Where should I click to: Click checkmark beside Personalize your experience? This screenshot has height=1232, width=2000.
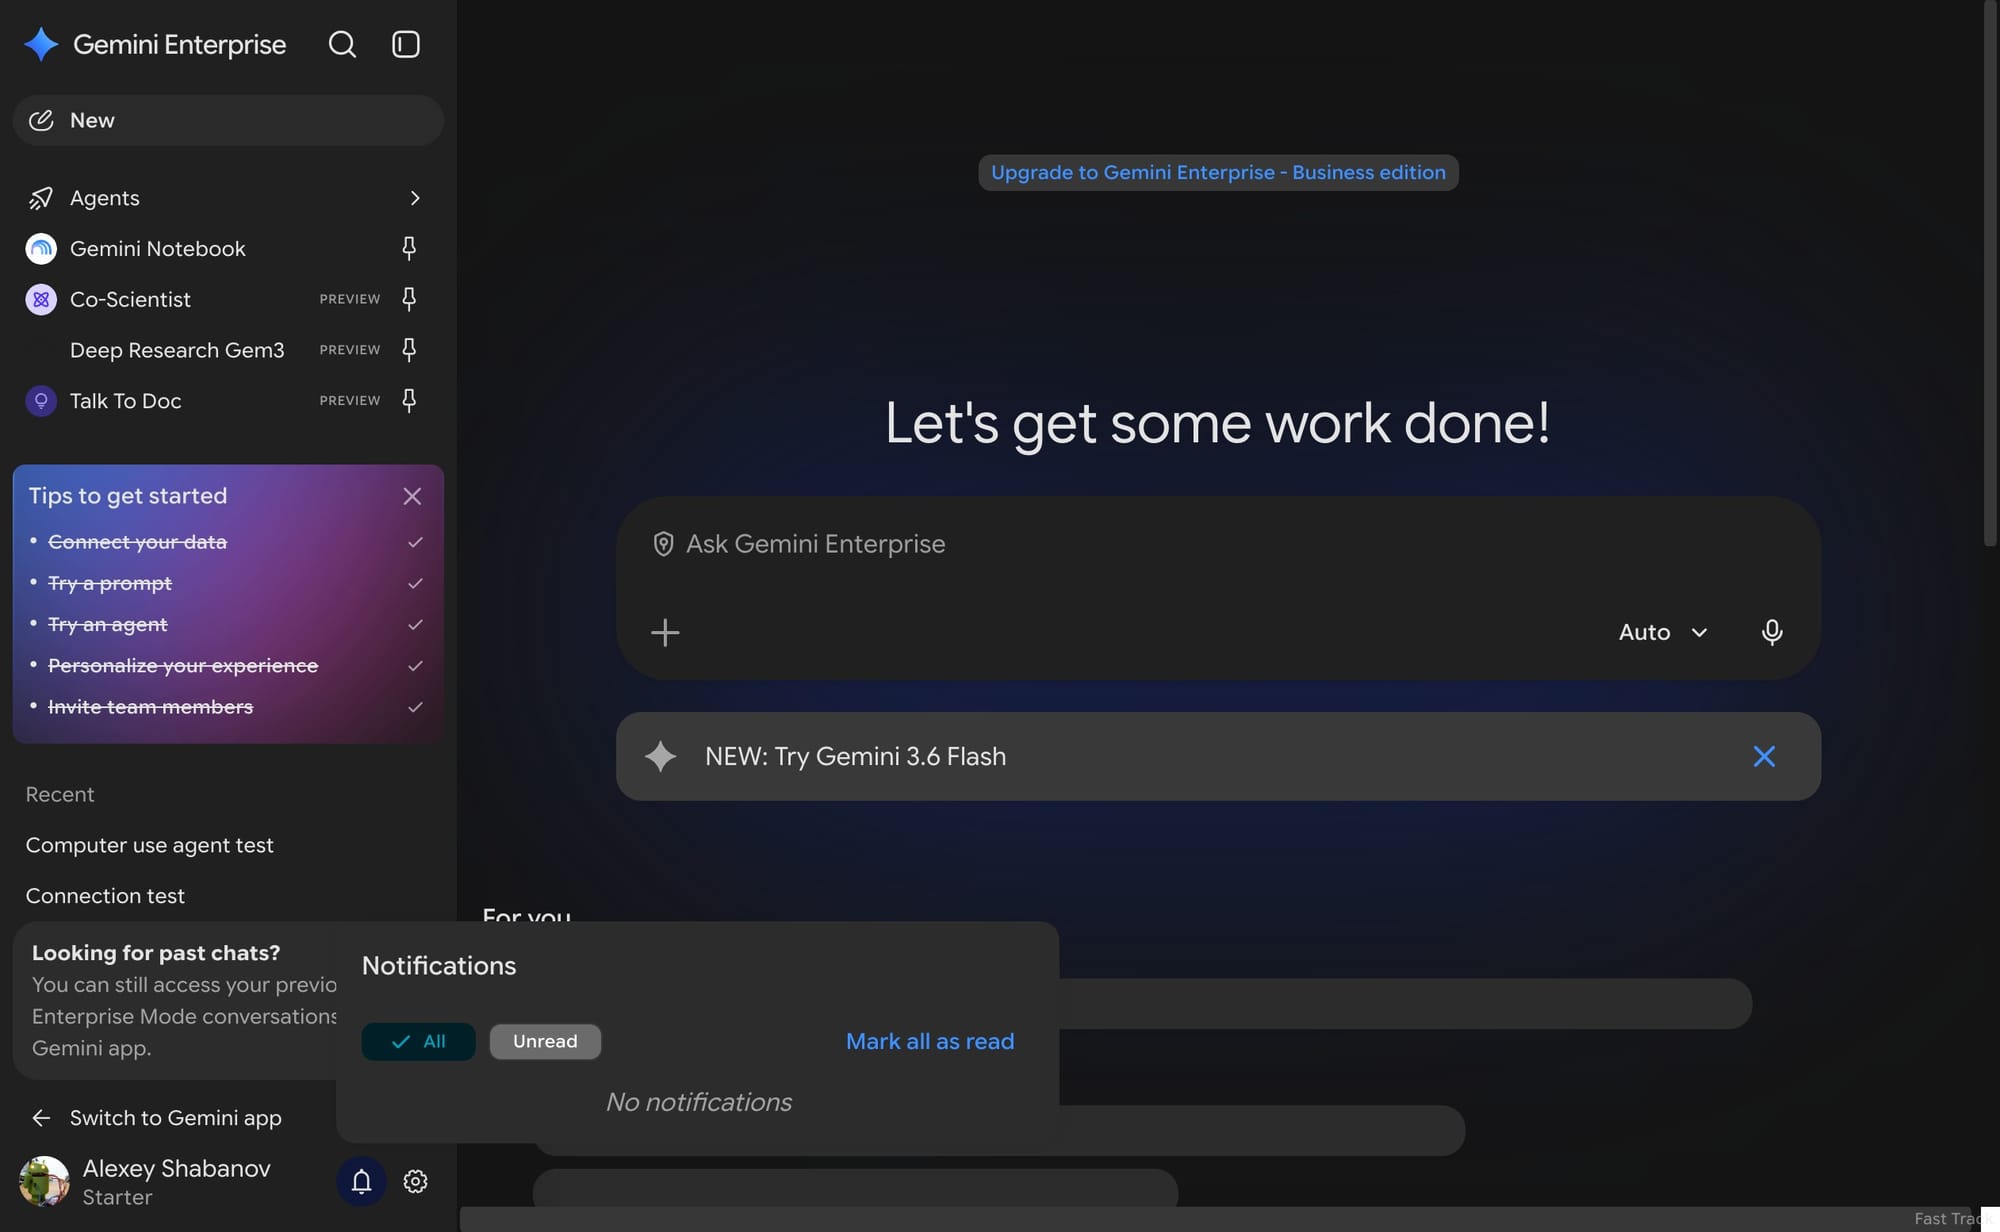click(x=415, y=665)
